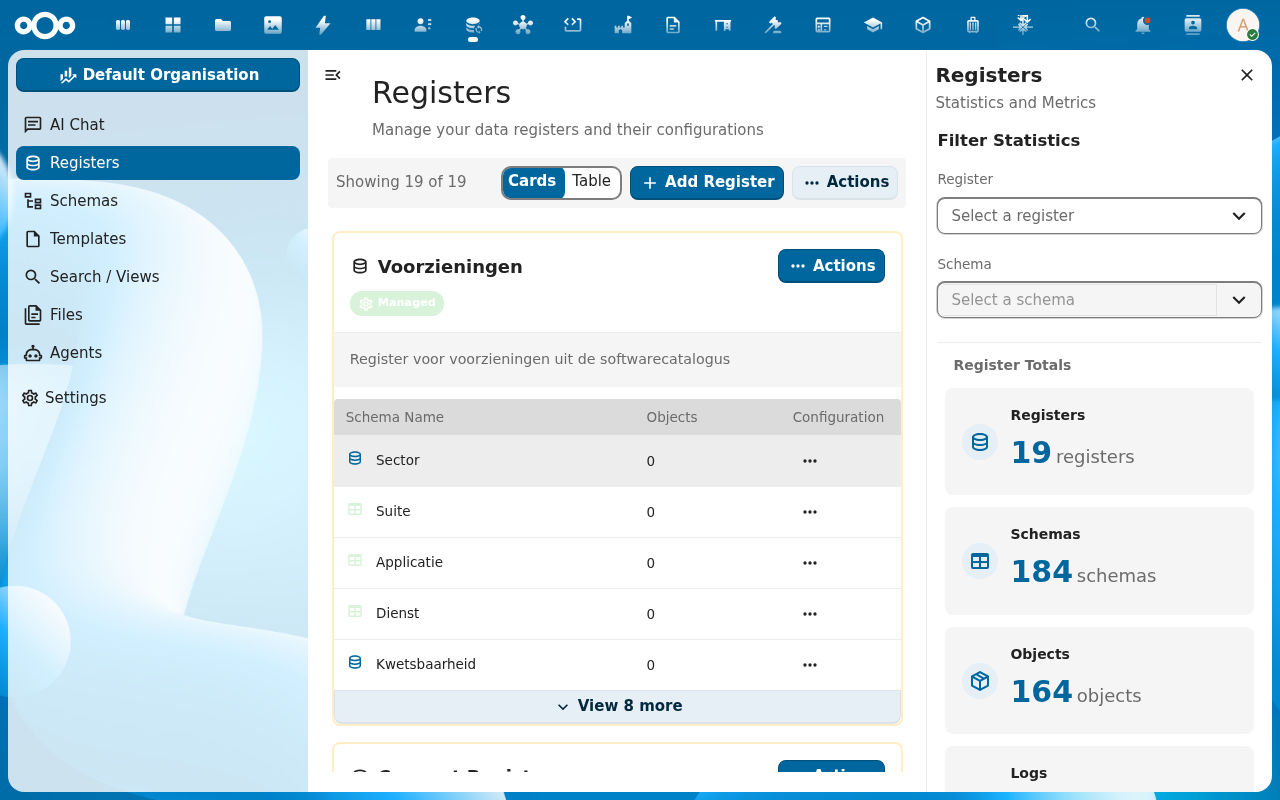The width and height of the screenshot is (1280, 800).
Task: Click the Voorzieningen register title
Action: [450, 267]
